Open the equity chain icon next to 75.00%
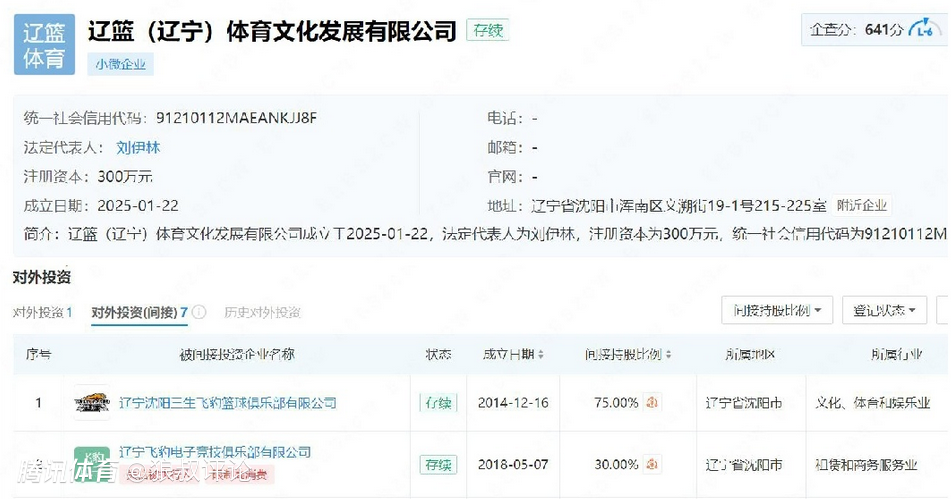Image resolution: width=951 pixels, height=499 pixels. (652, 403)
